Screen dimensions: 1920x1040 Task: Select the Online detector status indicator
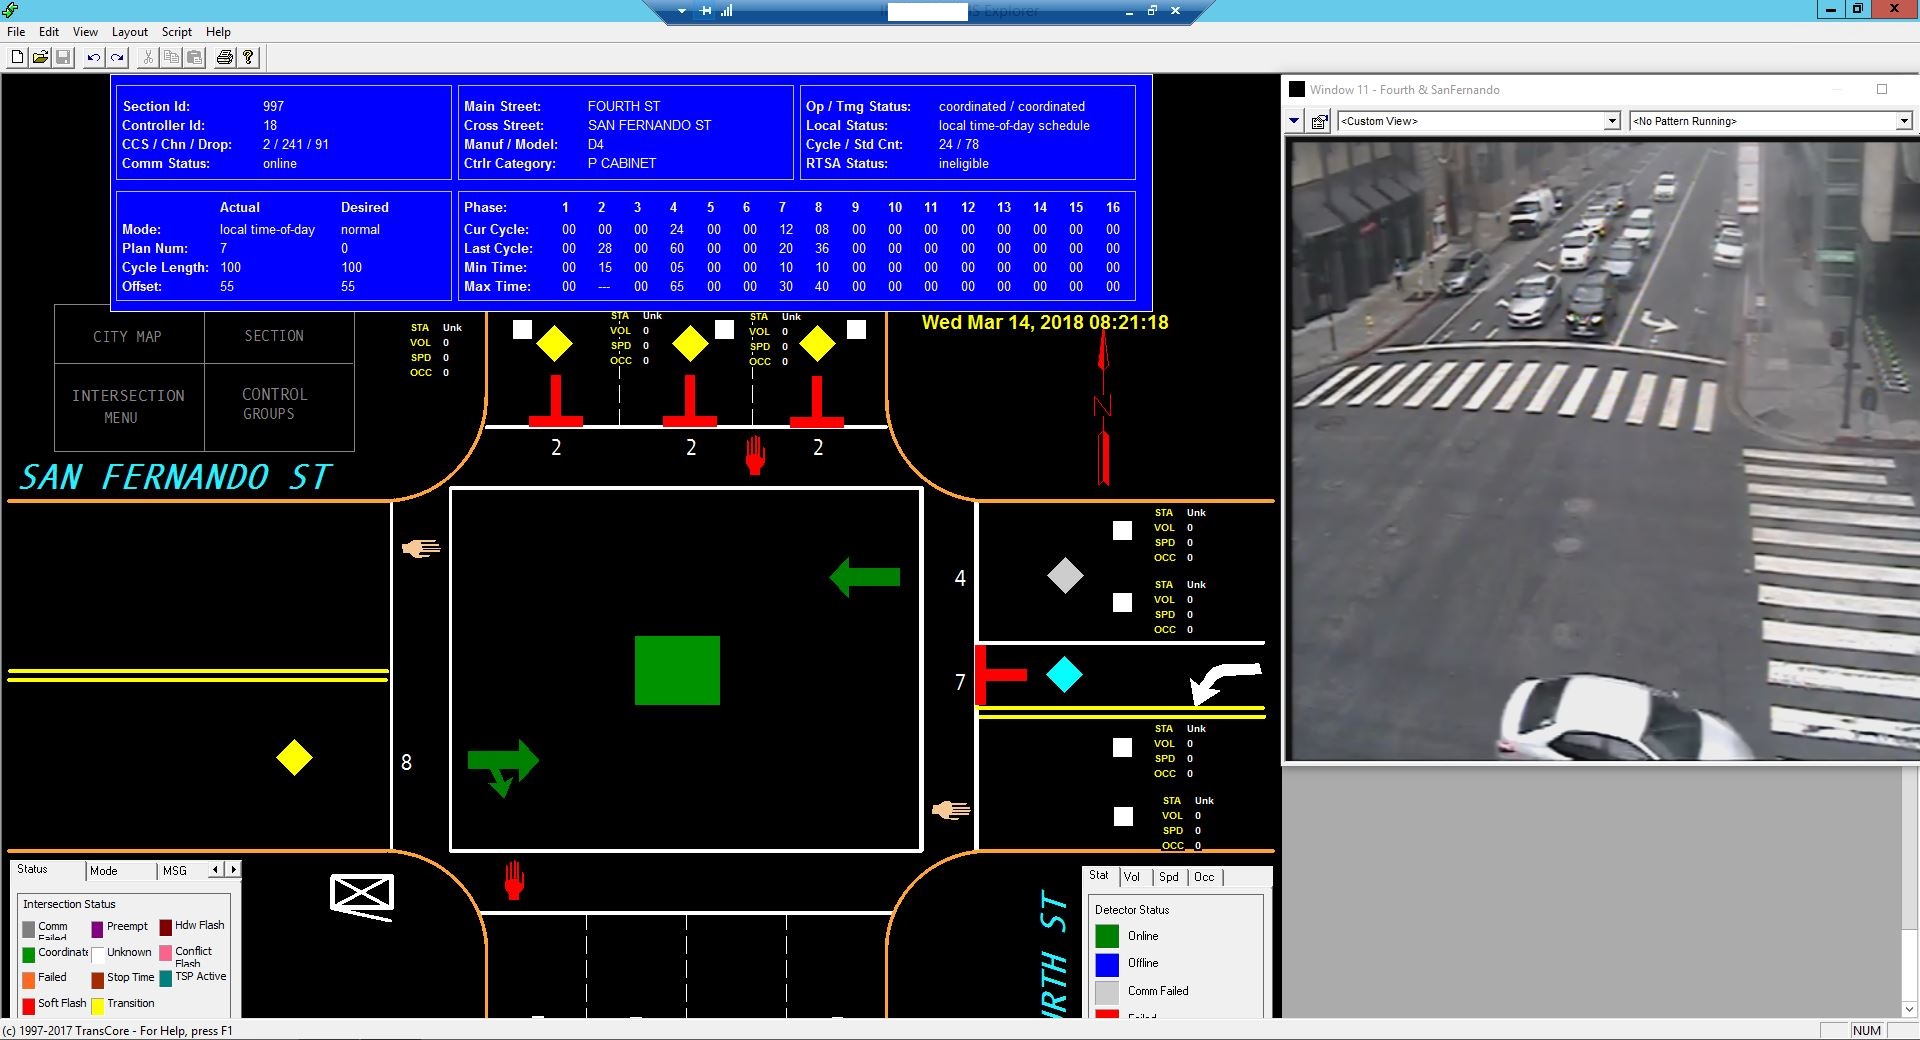(1107, 936)
